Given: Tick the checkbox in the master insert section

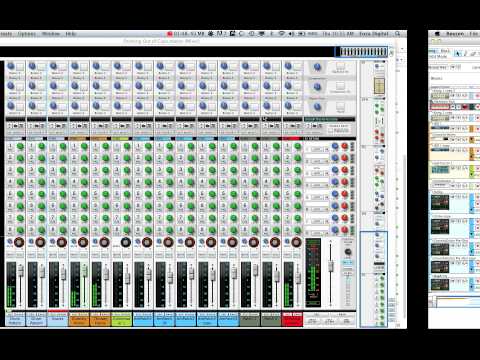Looking at the screenshot, I should 330,131.
